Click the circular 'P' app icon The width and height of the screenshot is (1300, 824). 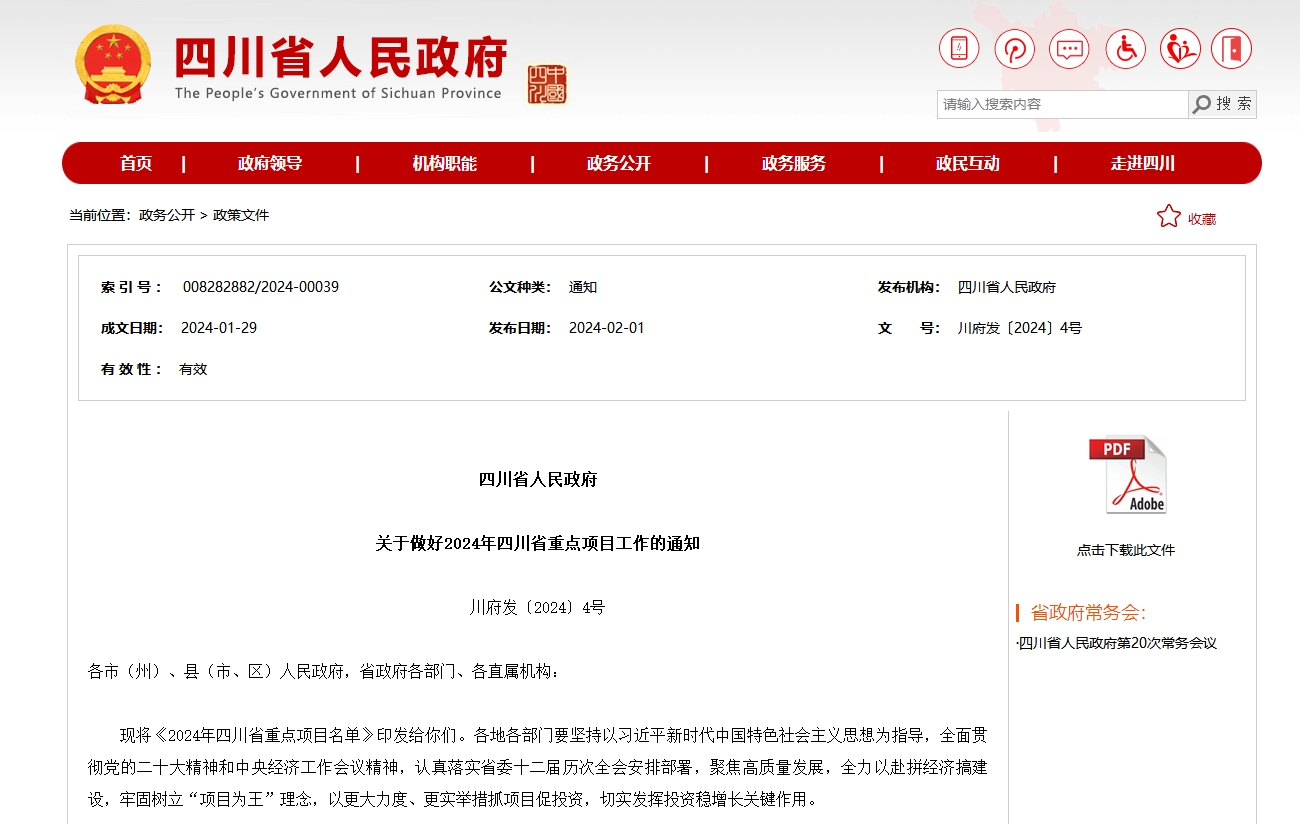pos(1014,48)
